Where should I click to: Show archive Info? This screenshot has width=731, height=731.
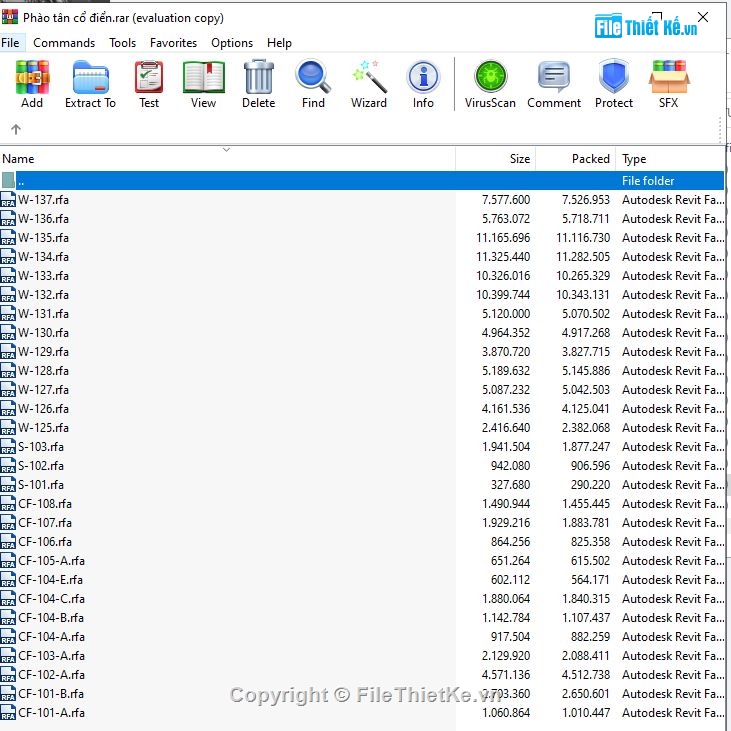click(423, 77)
